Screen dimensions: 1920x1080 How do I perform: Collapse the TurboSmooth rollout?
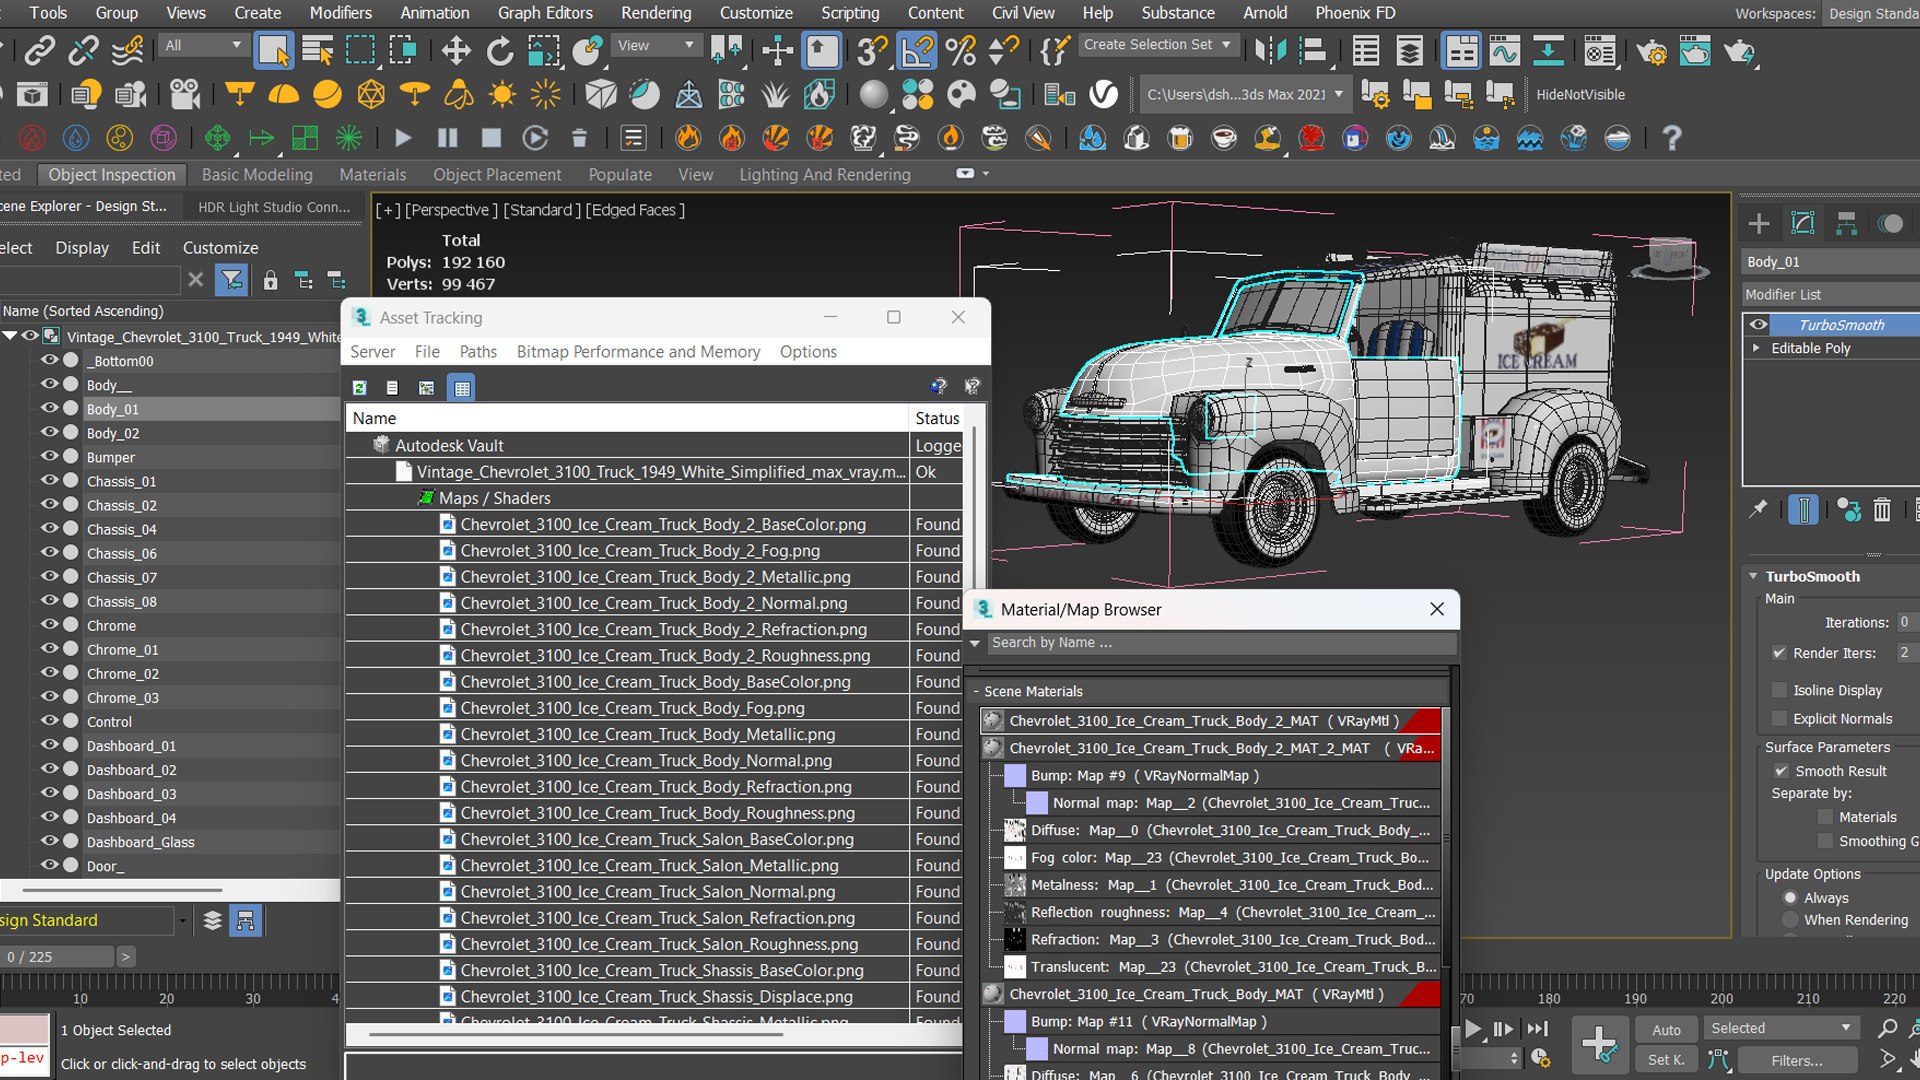[1753, 576]
